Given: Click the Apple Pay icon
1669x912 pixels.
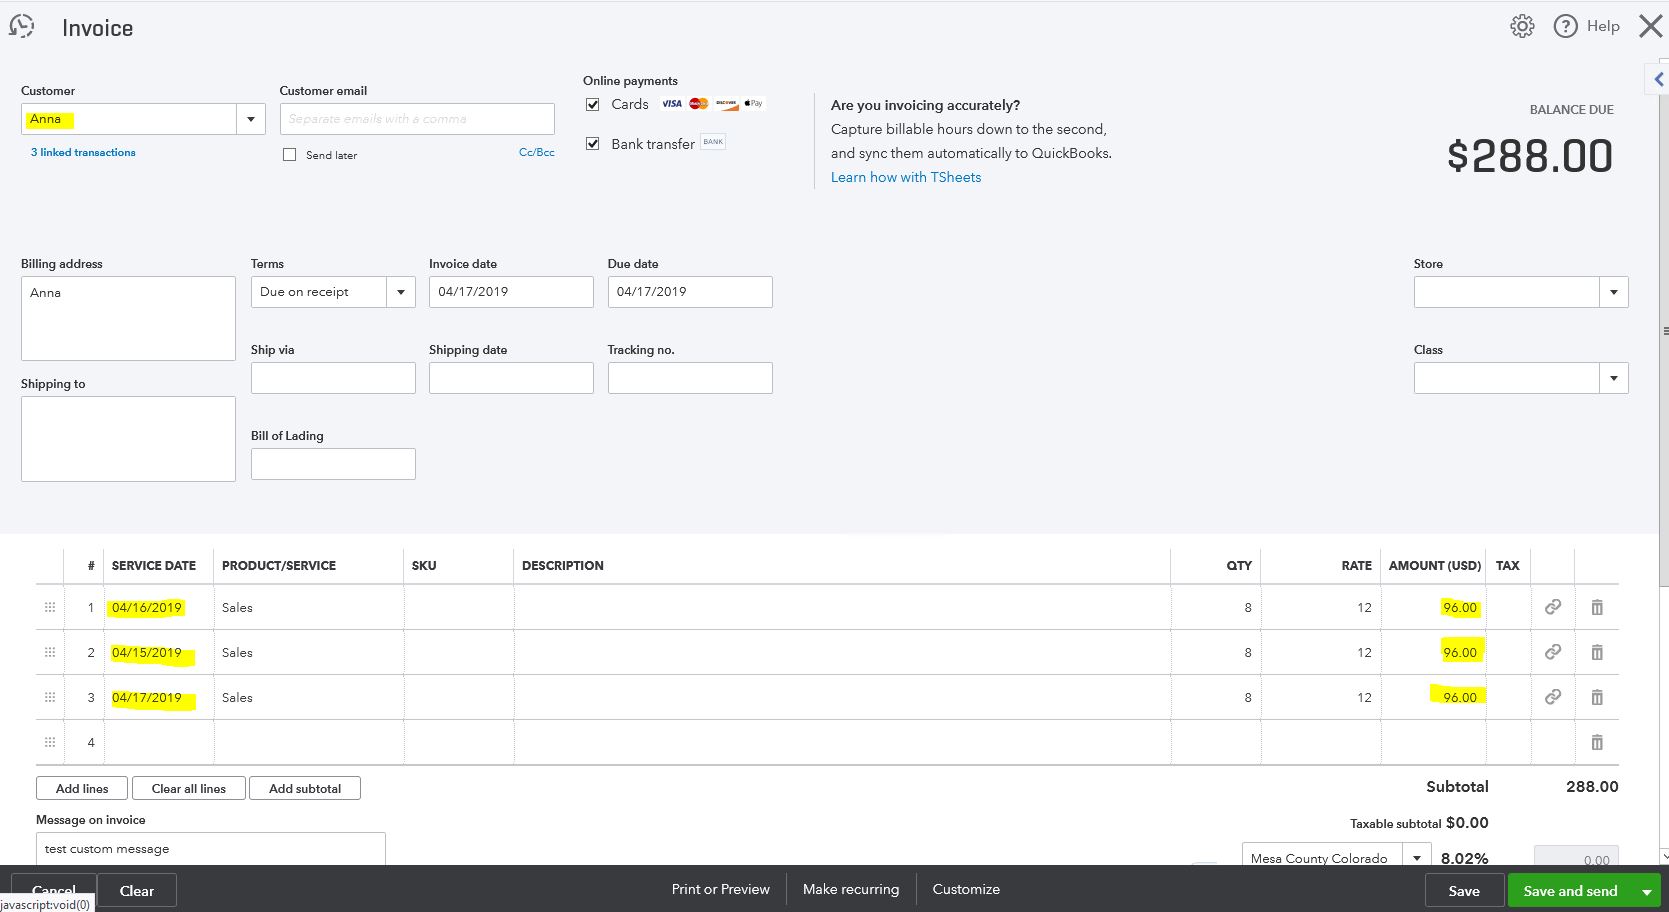Looking at the screenshot, I should click(x=752, y=103).
